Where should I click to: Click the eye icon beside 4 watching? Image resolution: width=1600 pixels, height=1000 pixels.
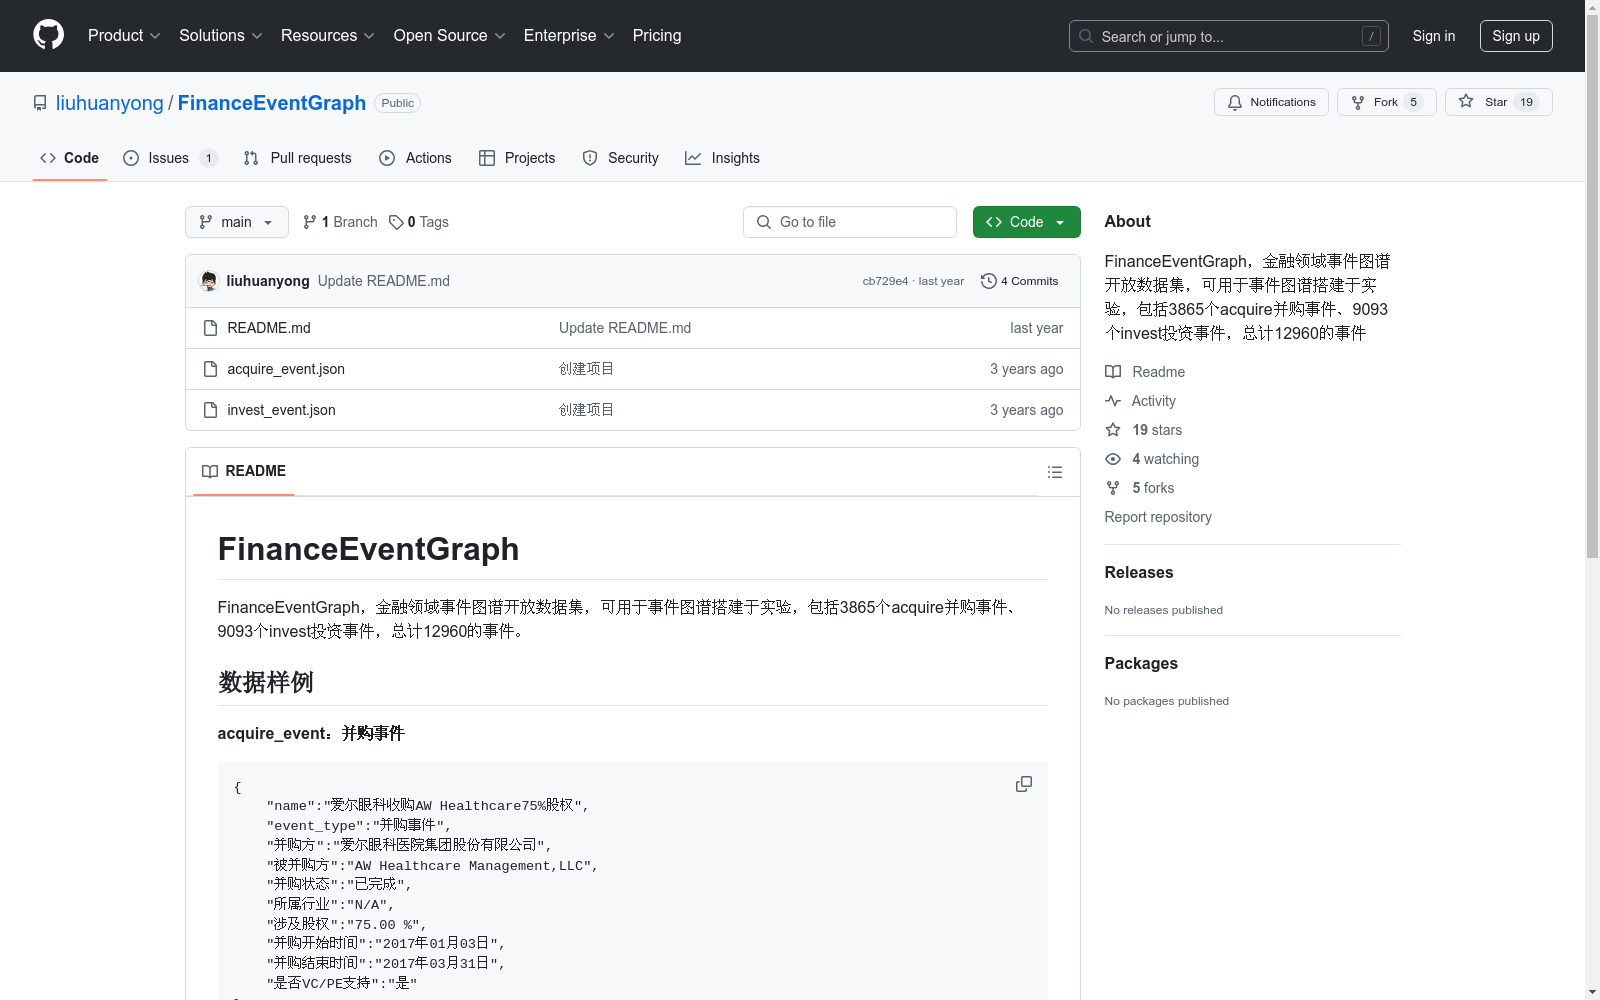tap(1113, 459)
